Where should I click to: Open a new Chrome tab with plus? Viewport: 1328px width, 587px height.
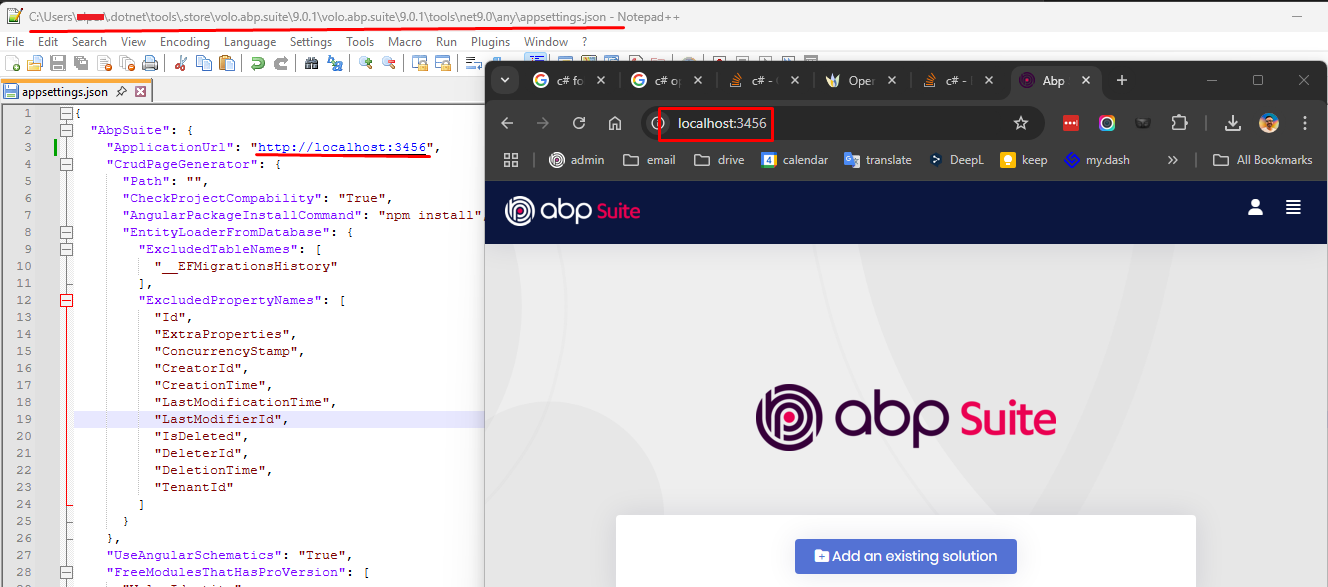point(1122,80)
